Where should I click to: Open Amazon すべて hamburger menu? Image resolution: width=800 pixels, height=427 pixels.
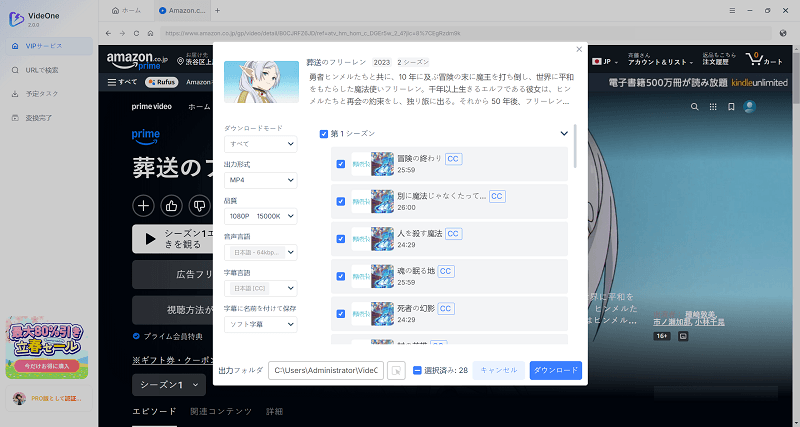click(122, 82)
